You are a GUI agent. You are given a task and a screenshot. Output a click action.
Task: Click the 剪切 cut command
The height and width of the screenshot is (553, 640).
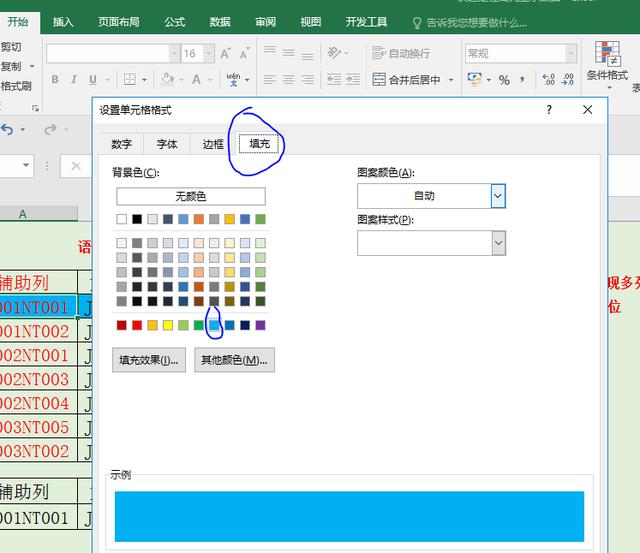coord(11,47)
